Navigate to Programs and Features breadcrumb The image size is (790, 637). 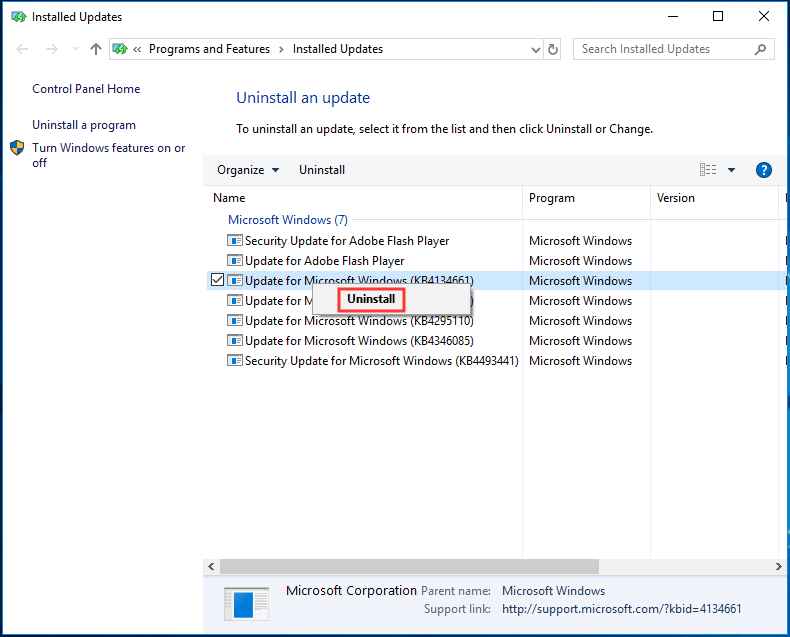(x=210, y=49)
